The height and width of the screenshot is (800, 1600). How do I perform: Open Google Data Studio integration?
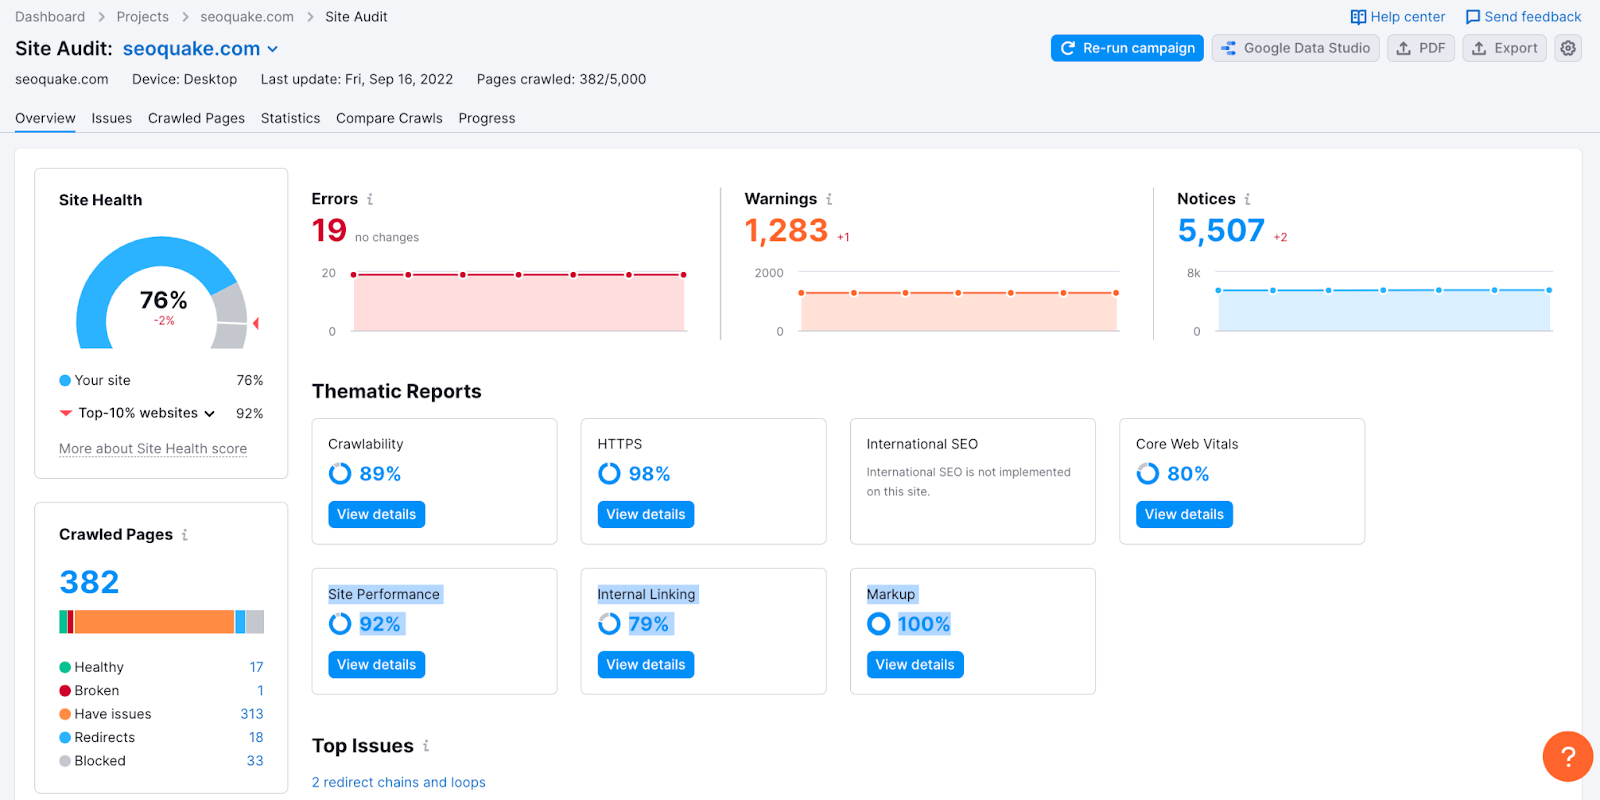[x=1295, y=48]
